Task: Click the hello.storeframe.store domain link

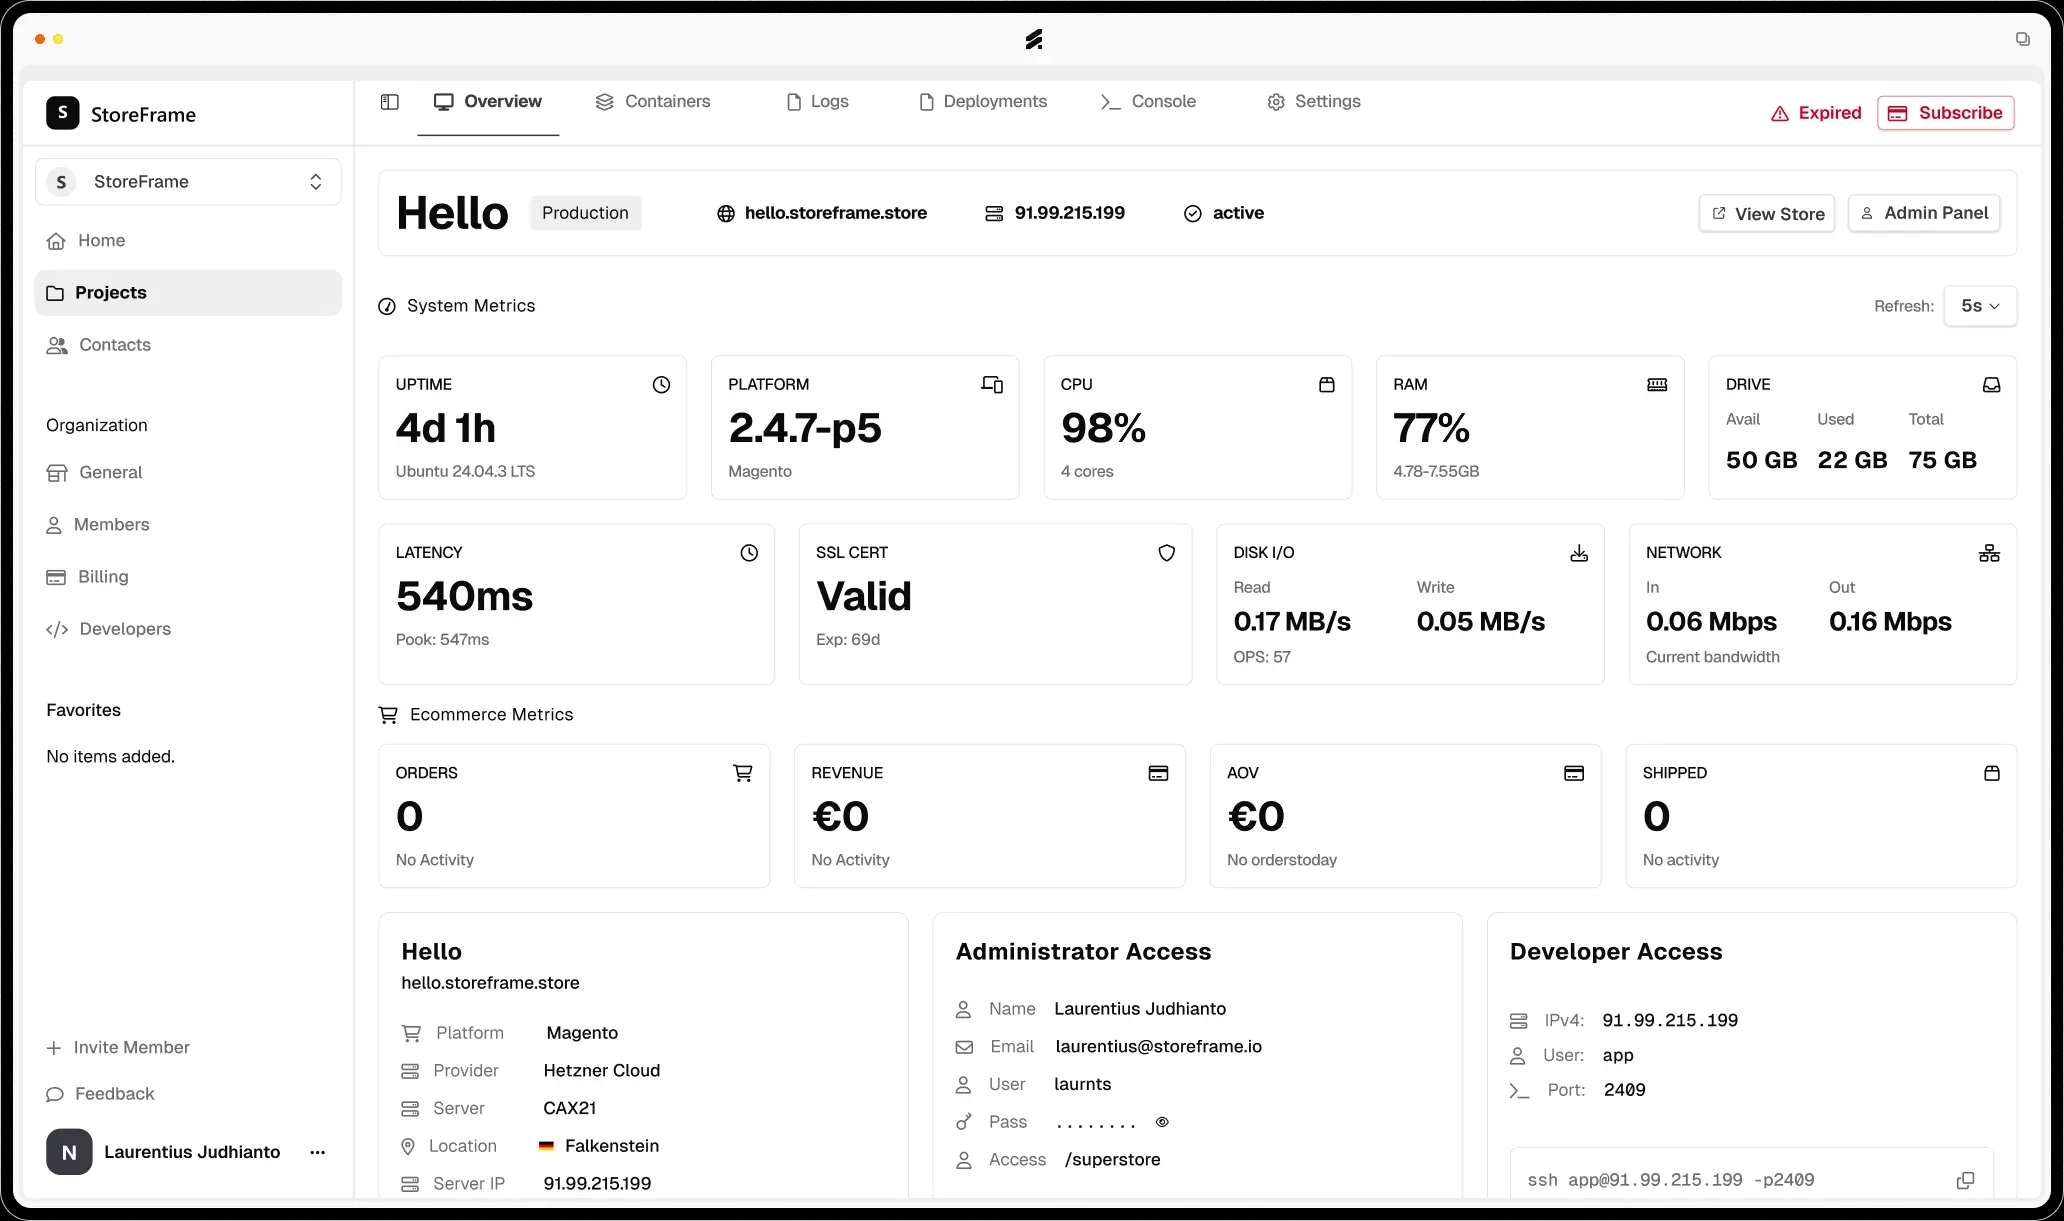Action: click(836, 213)
